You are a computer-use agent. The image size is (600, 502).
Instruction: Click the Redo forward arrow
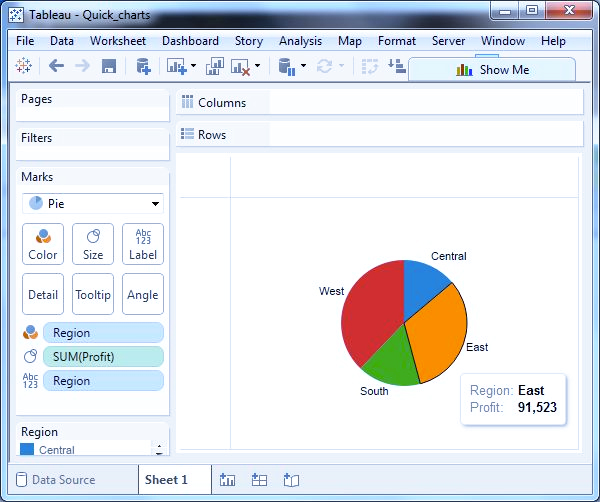point(82,66)
